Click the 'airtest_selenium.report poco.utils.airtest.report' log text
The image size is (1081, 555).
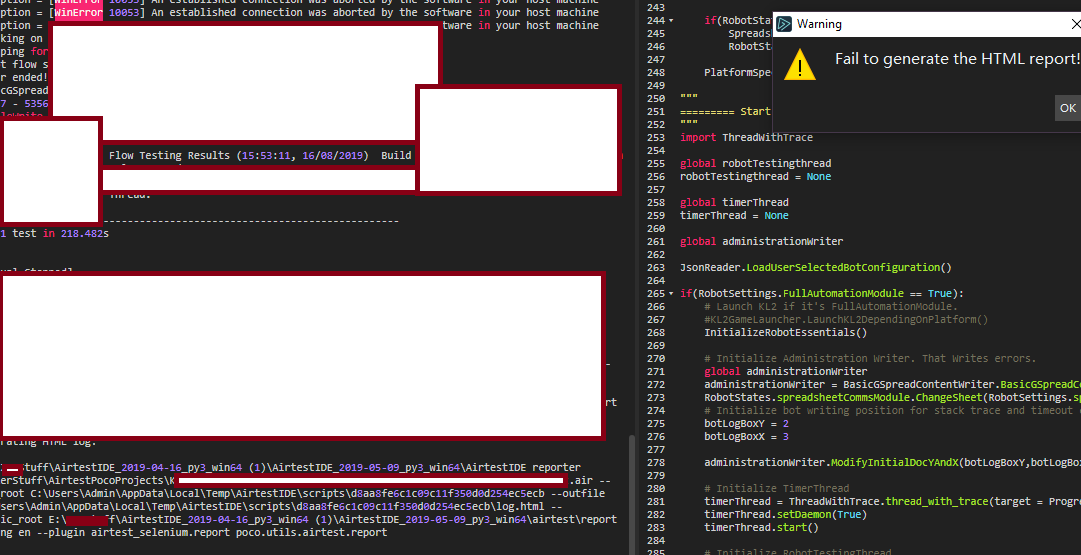point(239,532)
